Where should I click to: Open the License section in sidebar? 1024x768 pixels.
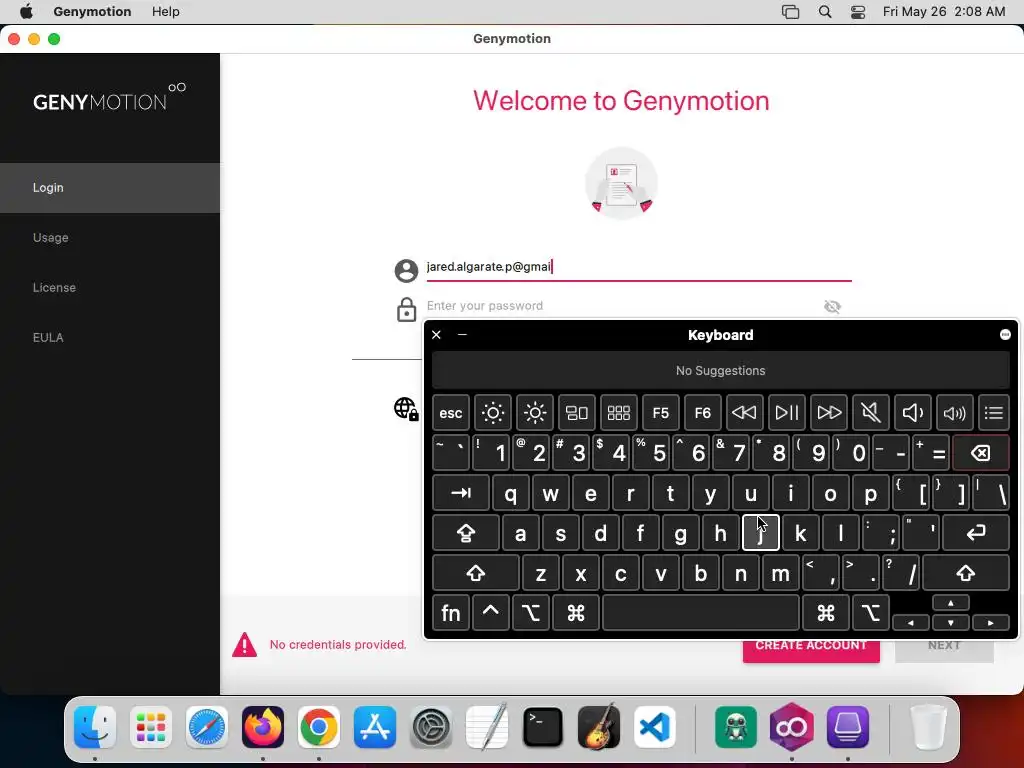click(x=110, y=287)
